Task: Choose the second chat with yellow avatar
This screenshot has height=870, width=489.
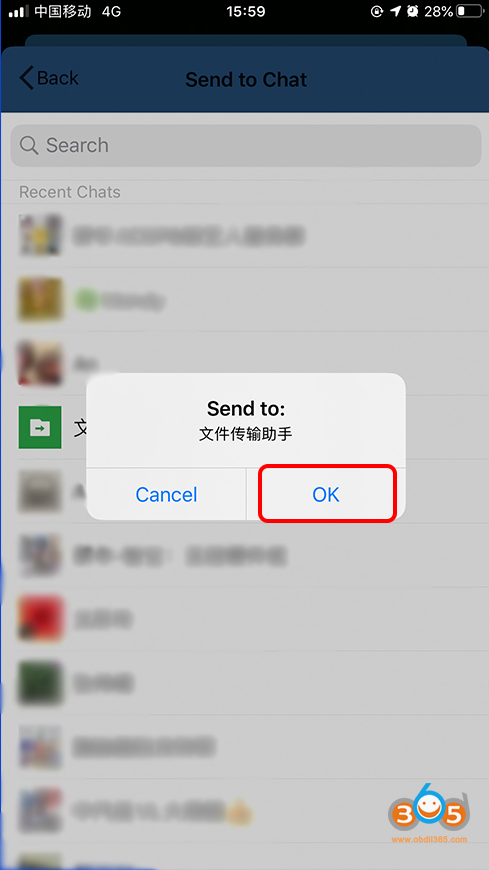Action: [40, 300]
